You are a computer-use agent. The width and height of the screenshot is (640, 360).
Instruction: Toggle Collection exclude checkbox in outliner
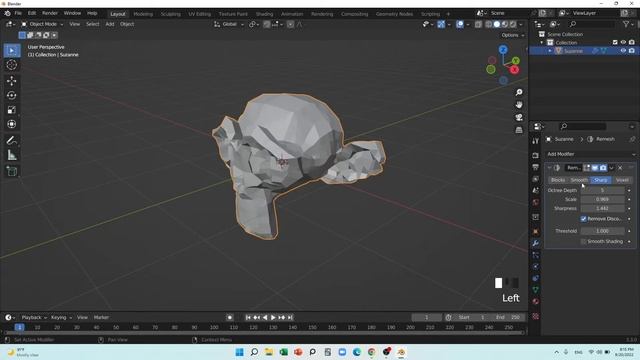pyautogui.click(x=615, y=42)
